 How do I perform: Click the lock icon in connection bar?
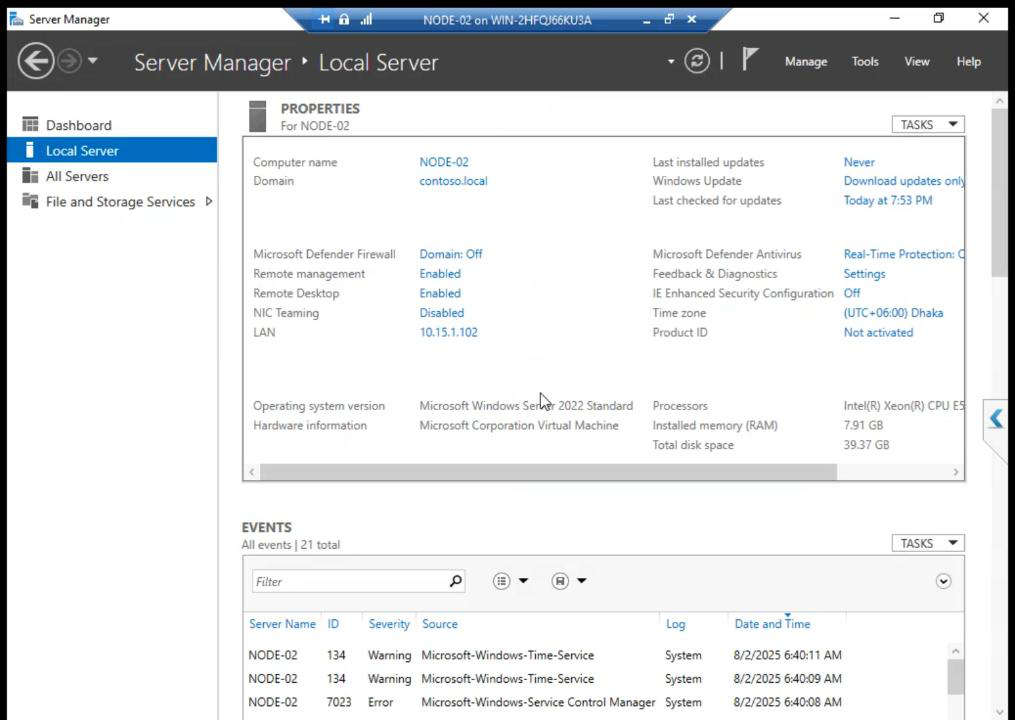(x=344, y=19)
